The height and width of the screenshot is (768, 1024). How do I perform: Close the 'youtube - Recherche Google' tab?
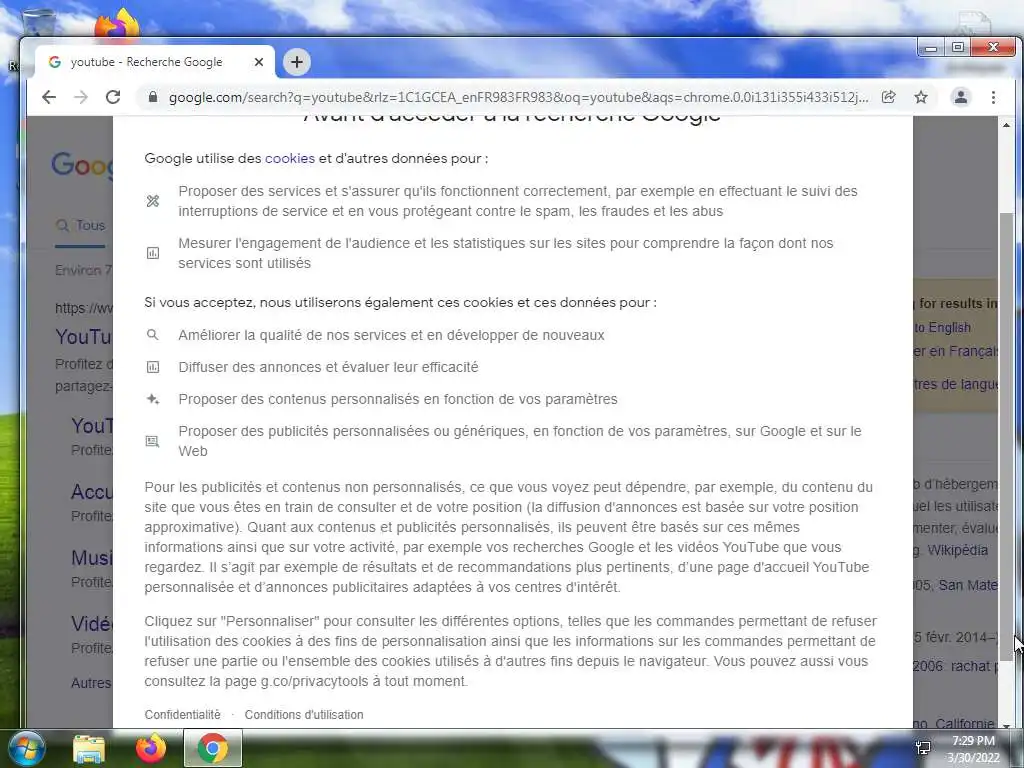259,62
